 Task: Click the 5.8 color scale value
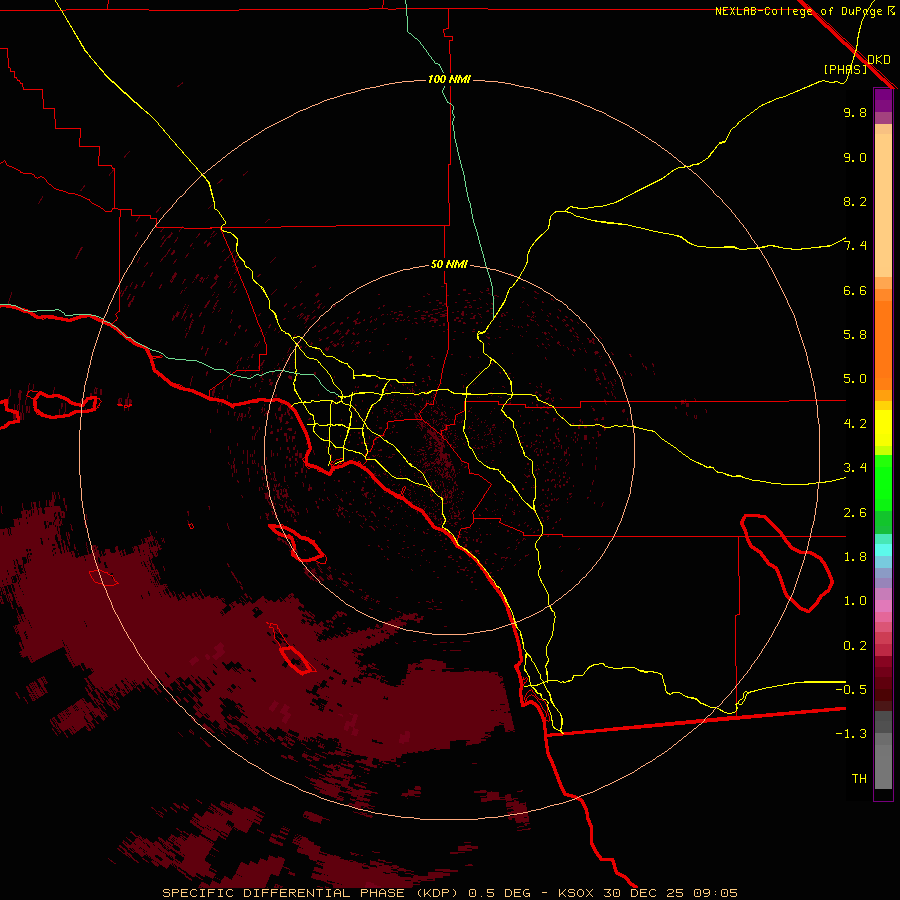(855, 335)
